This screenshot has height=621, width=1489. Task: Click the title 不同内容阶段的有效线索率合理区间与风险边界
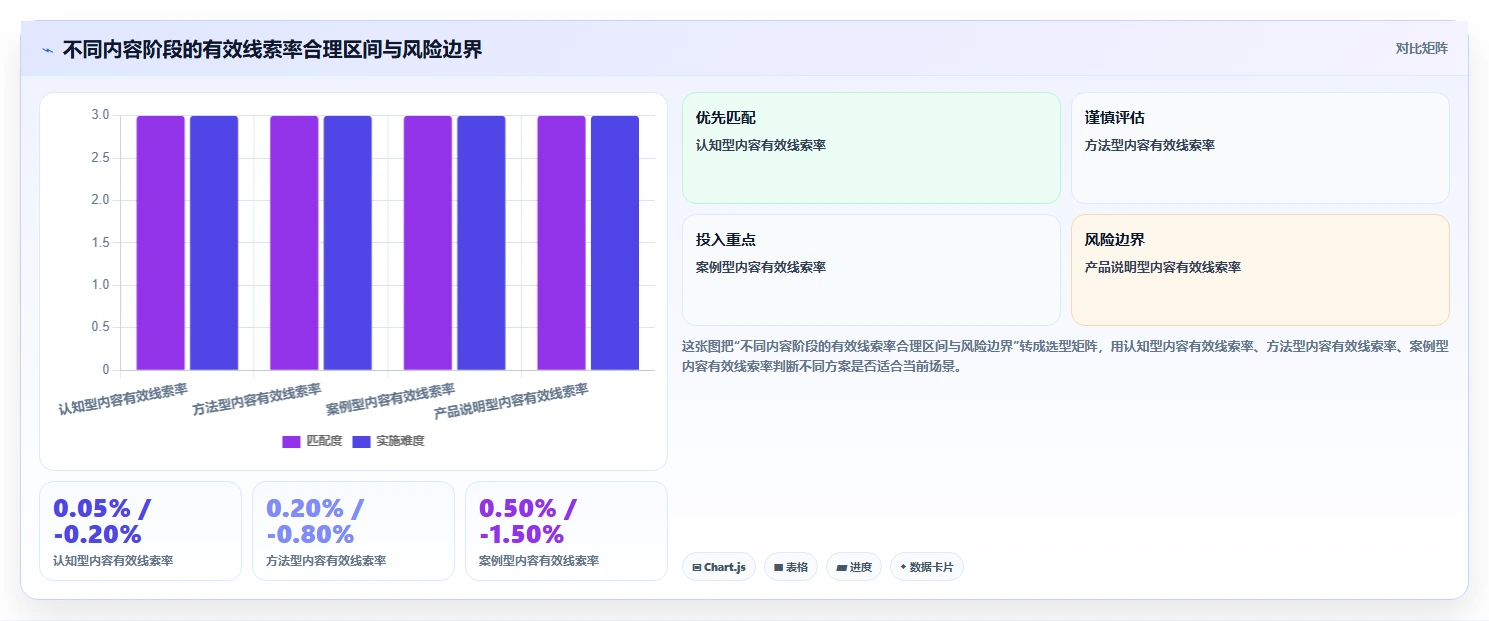pyautogui.click(x=272, y=49)
